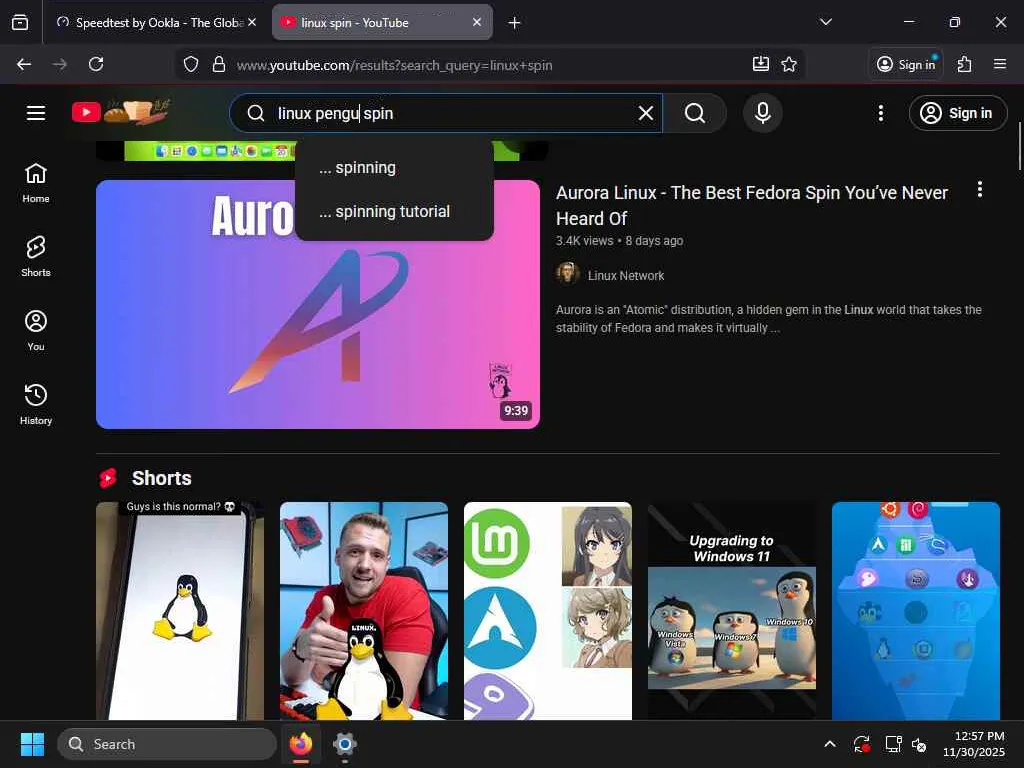Click Firefox account Sign in button
Screen dimensions: 1024x768
(906, 64)
